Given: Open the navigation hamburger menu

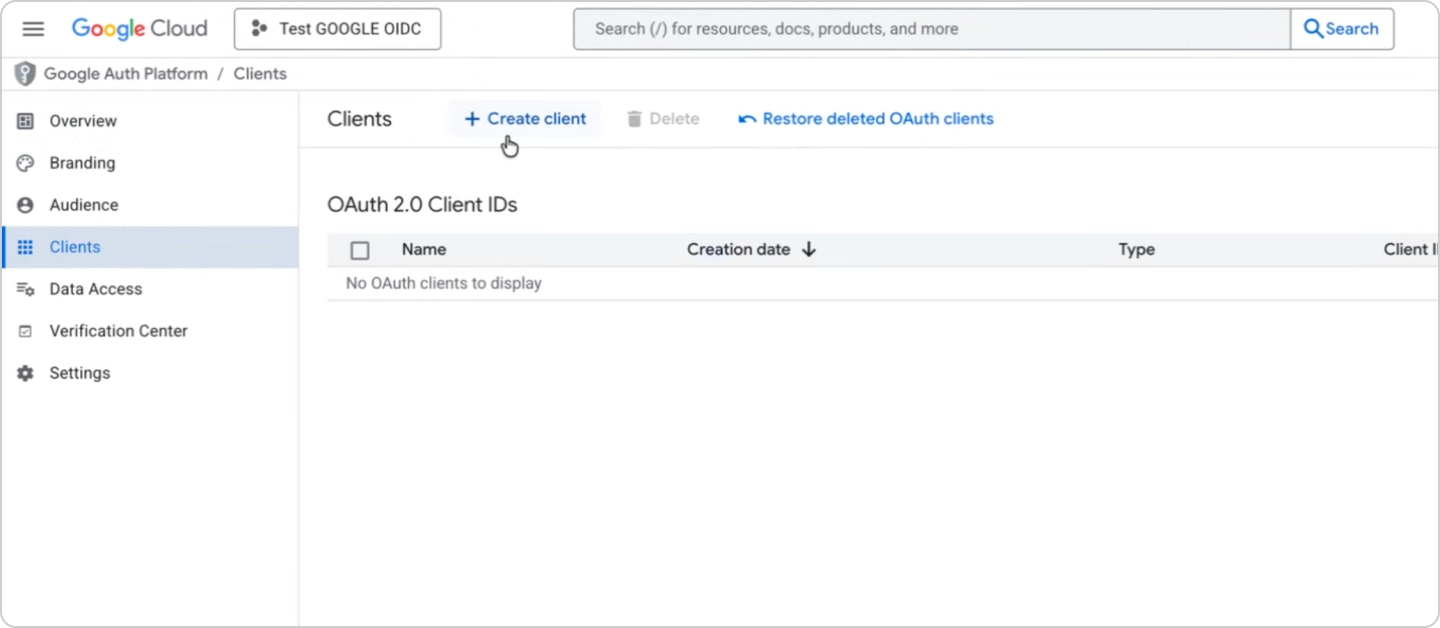Looking at the screenshot, I should [33, 28].
